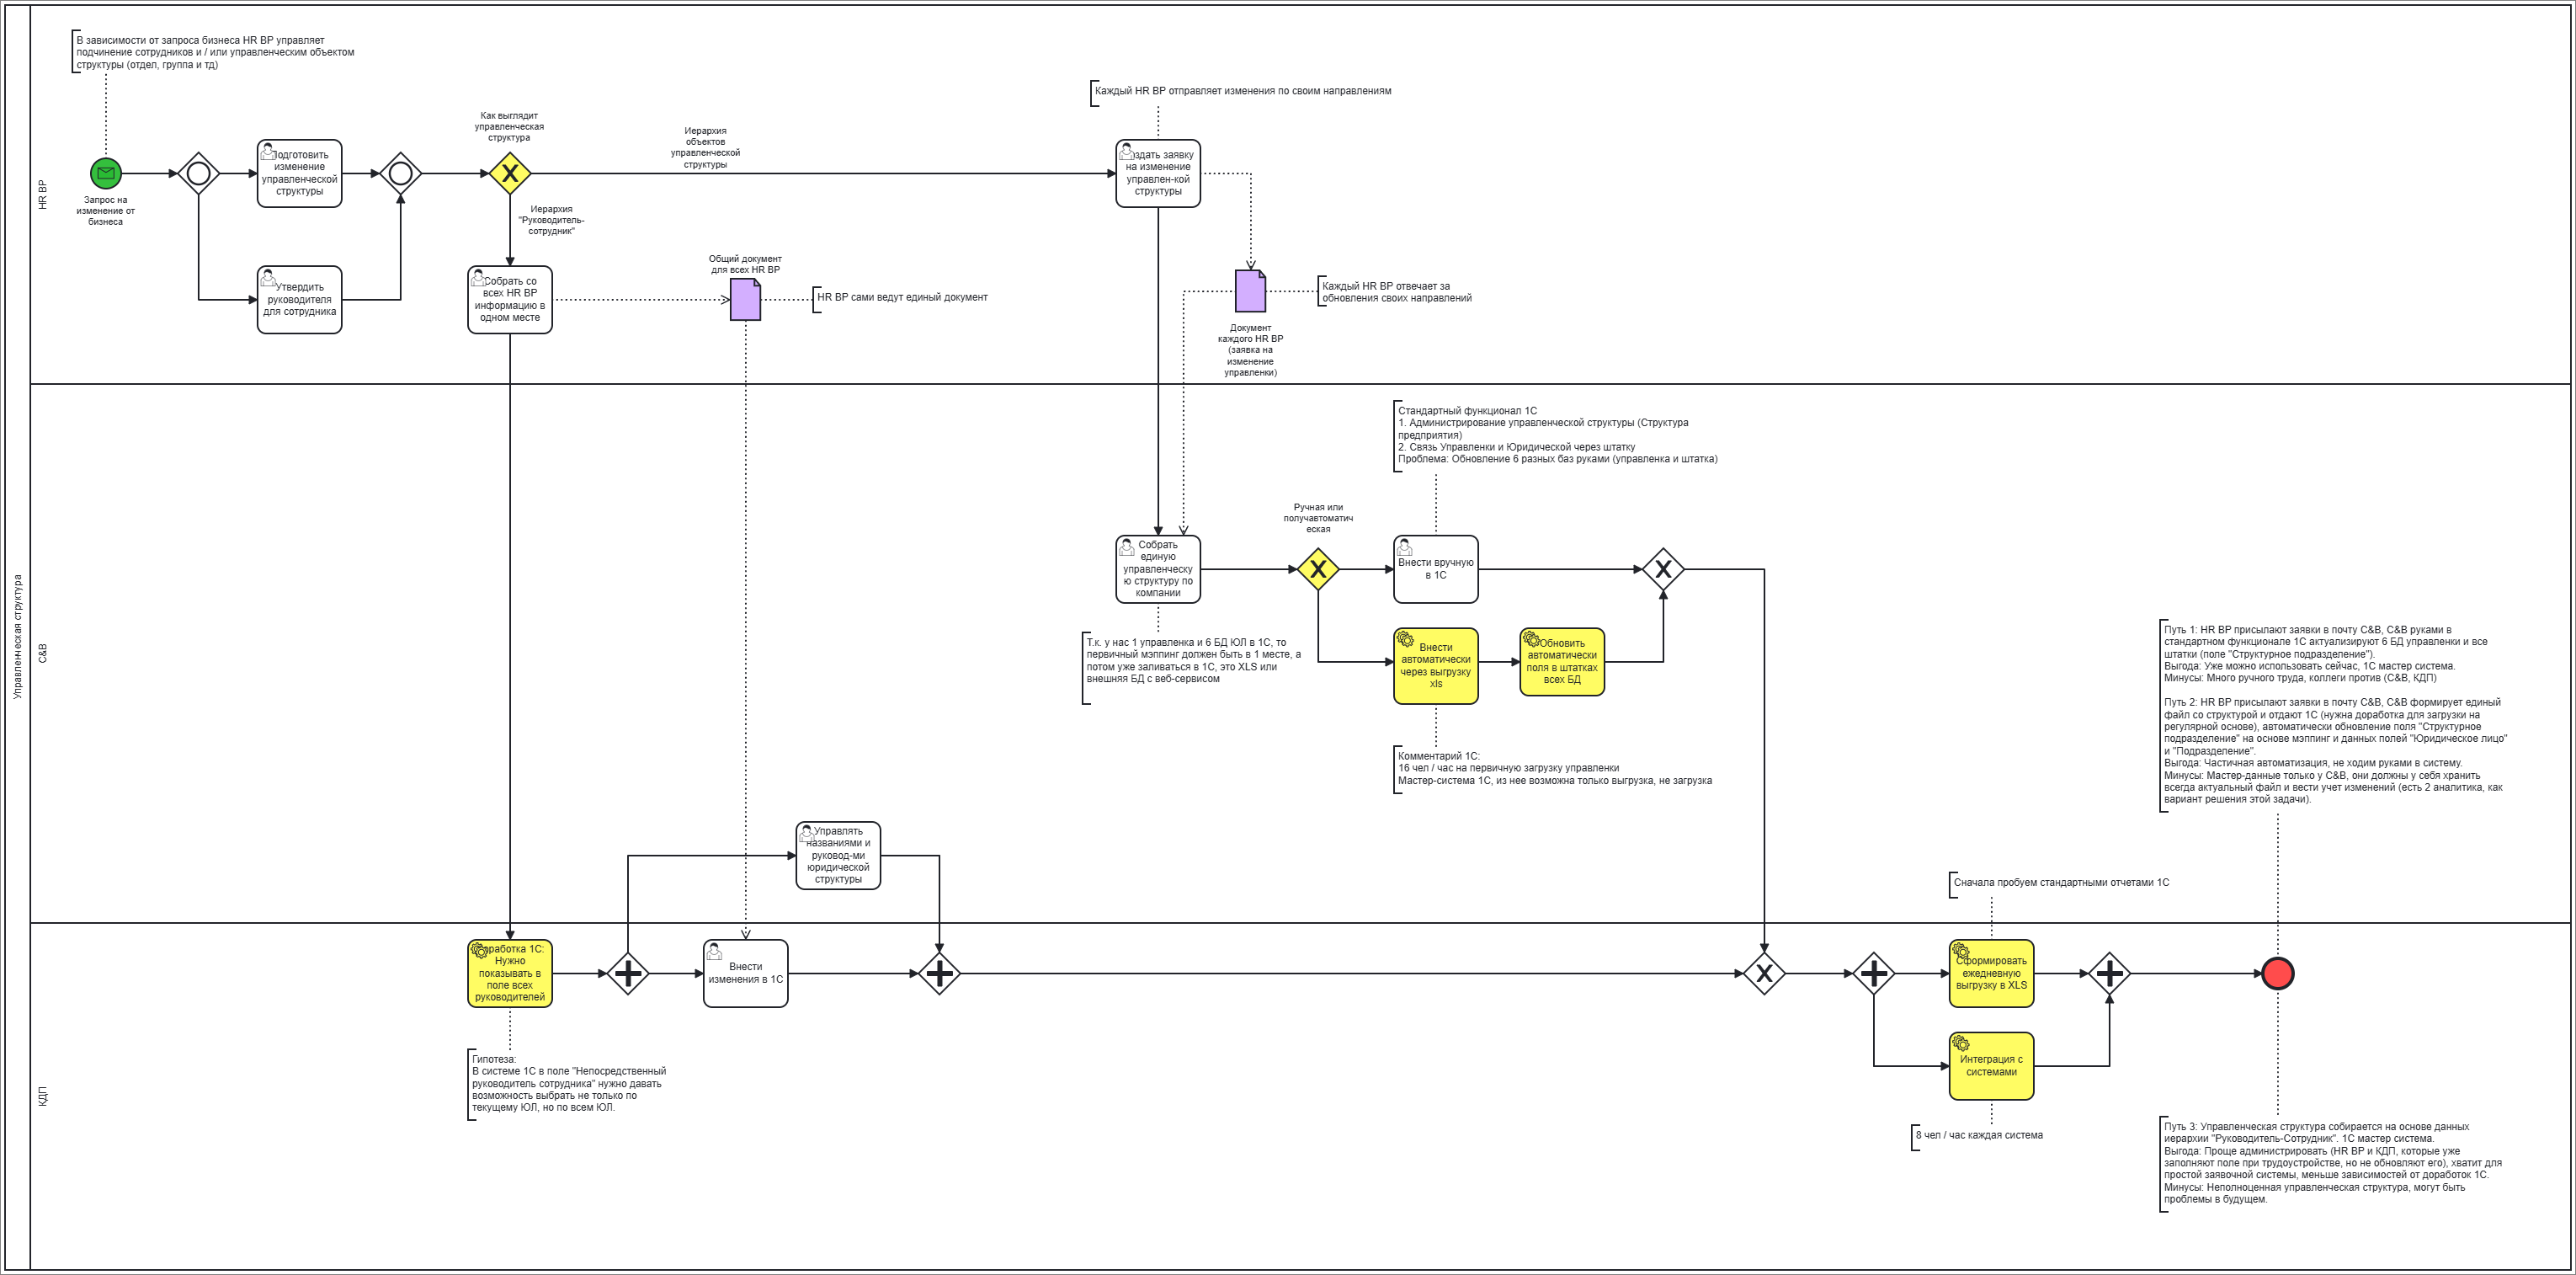2576x1275 pixels.
Task: Click purple data object 'Общий документ для всех HR BP'
Action: tap(745, 299)
